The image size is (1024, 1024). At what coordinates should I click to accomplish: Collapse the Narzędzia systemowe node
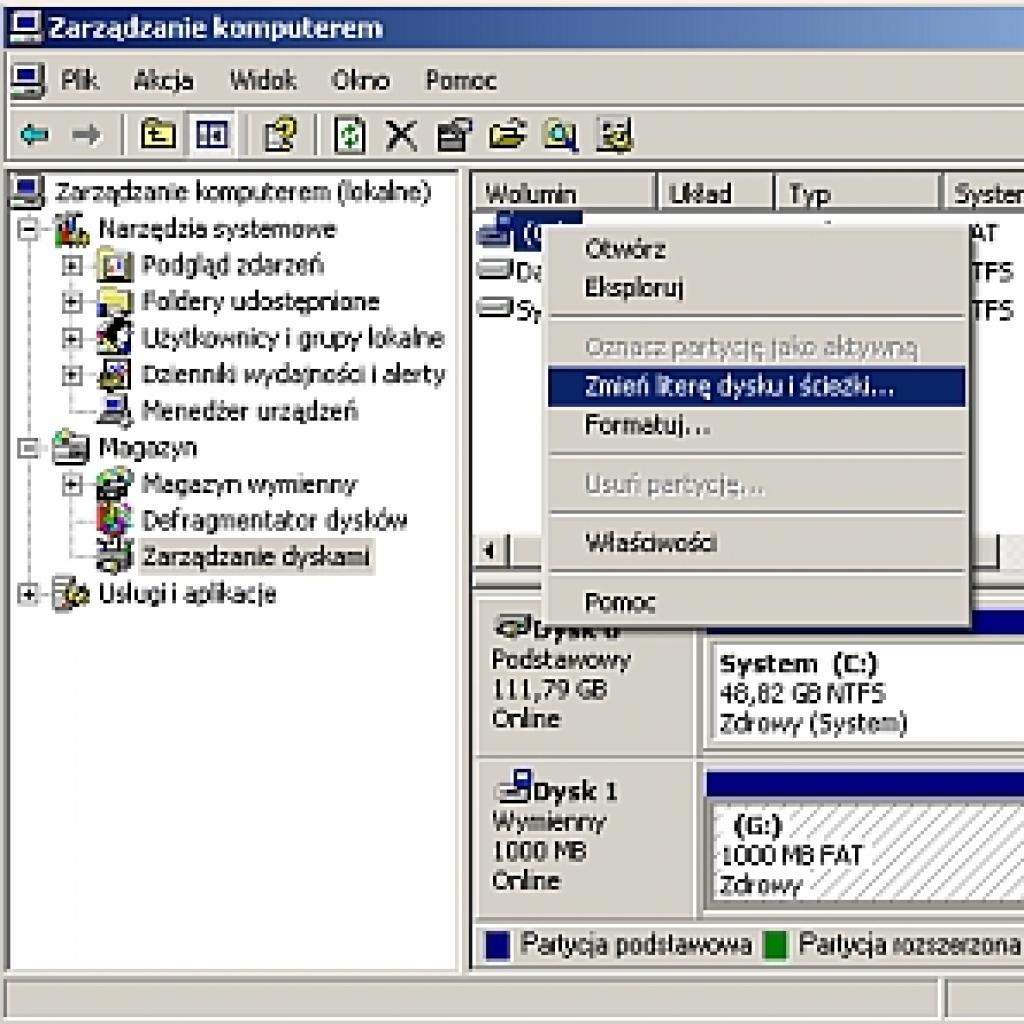click(x=28, y=230)
